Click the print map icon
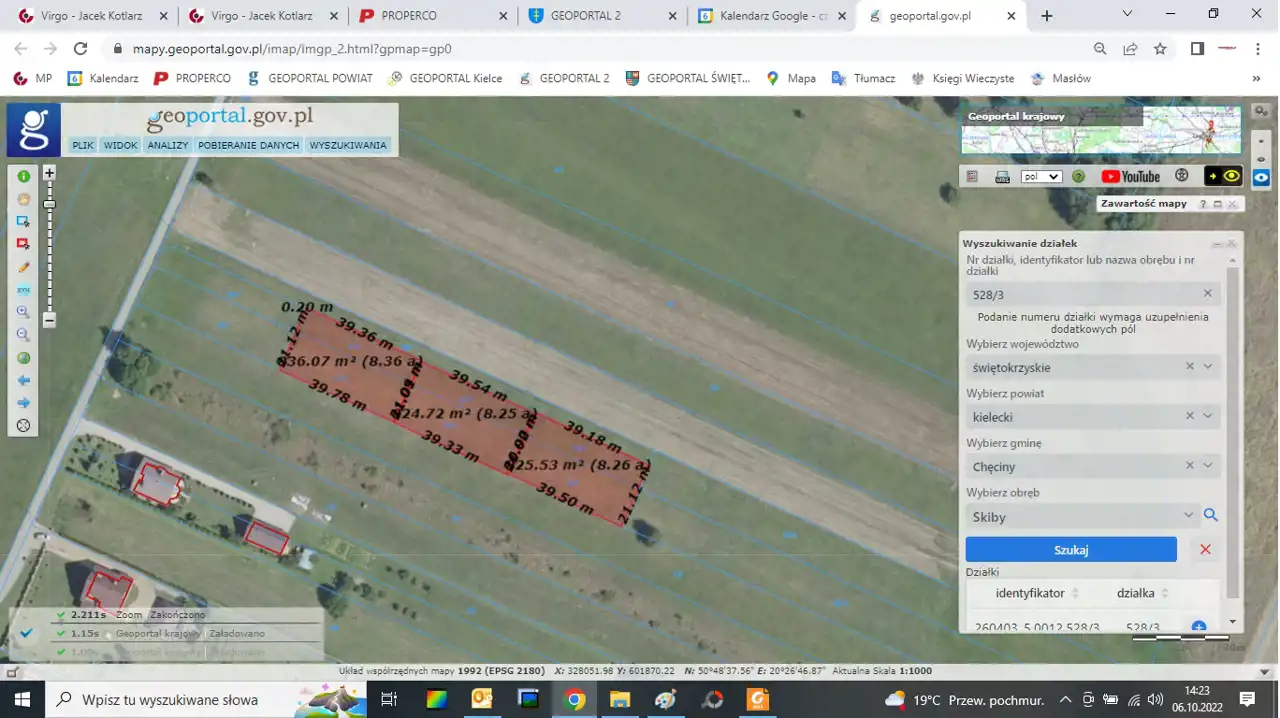The image size is (1280, 718). click(x=1002, y=177)
